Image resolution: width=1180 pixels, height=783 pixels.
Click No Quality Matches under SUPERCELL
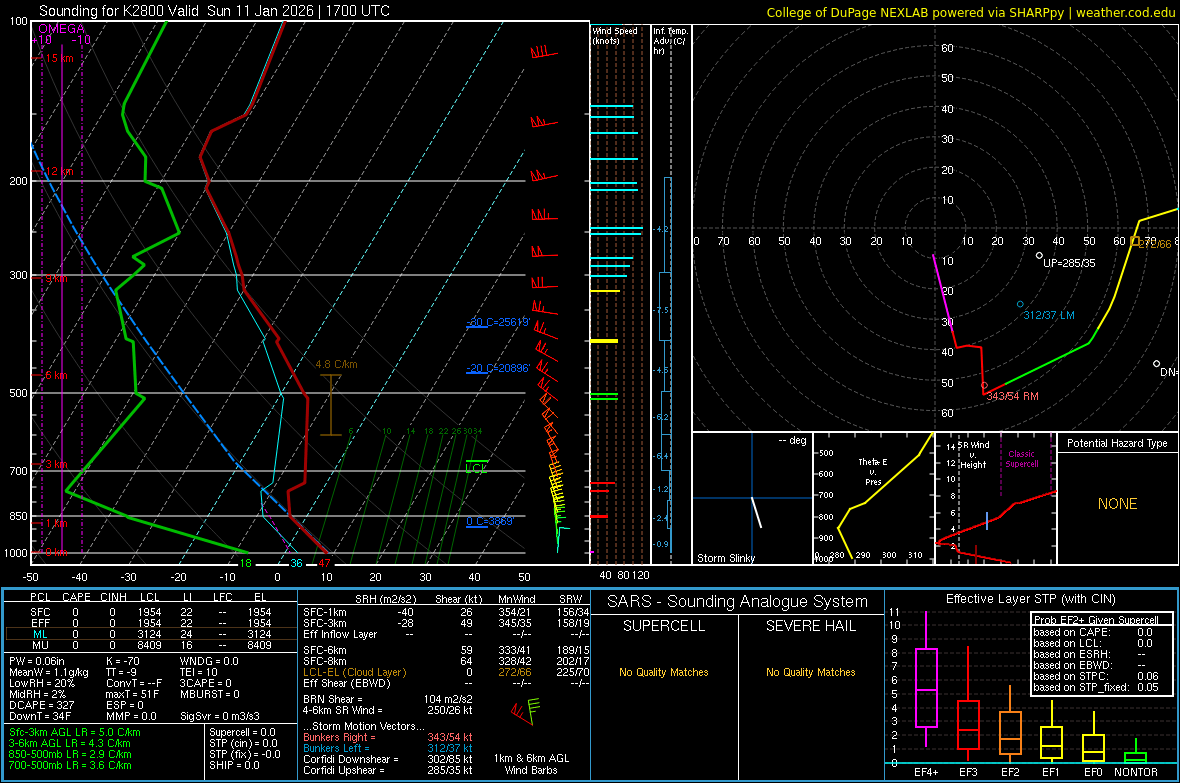point(664,672)
